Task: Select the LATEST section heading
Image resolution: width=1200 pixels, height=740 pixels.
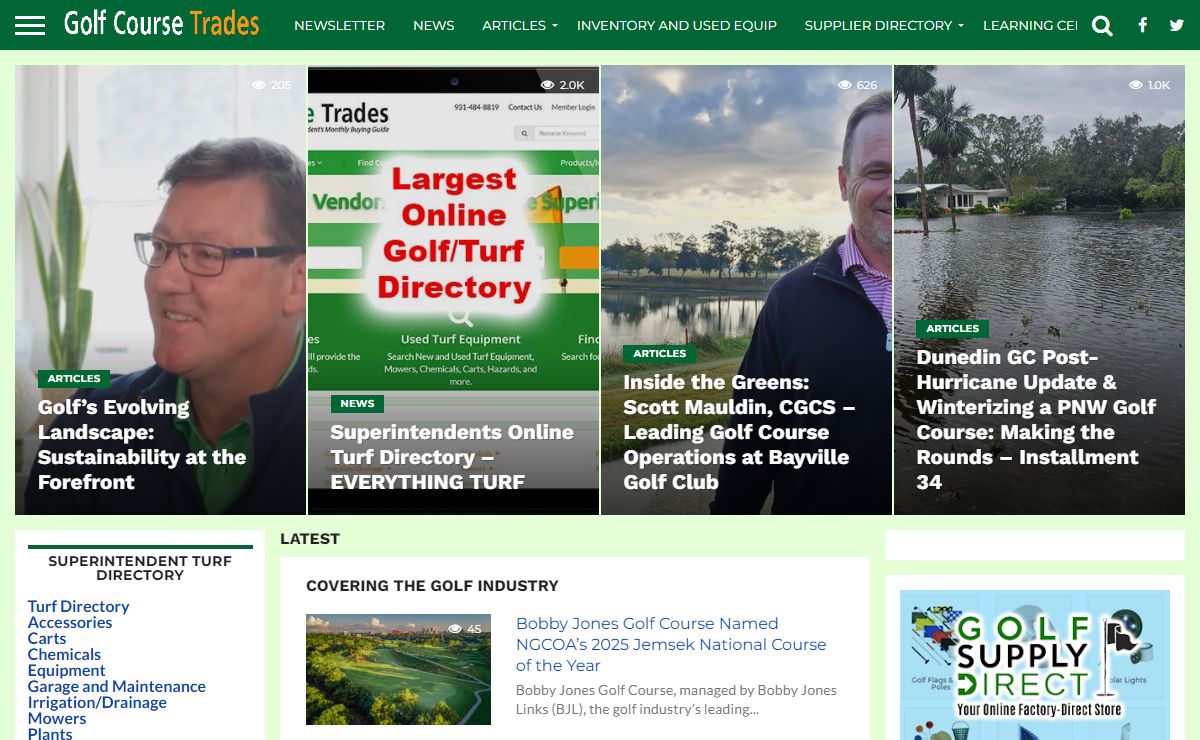Action: point(310,538)
